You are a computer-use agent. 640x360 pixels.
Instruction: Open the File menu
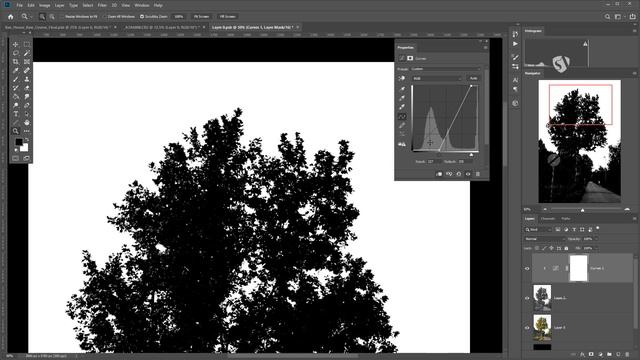click(x=19, y=5)
